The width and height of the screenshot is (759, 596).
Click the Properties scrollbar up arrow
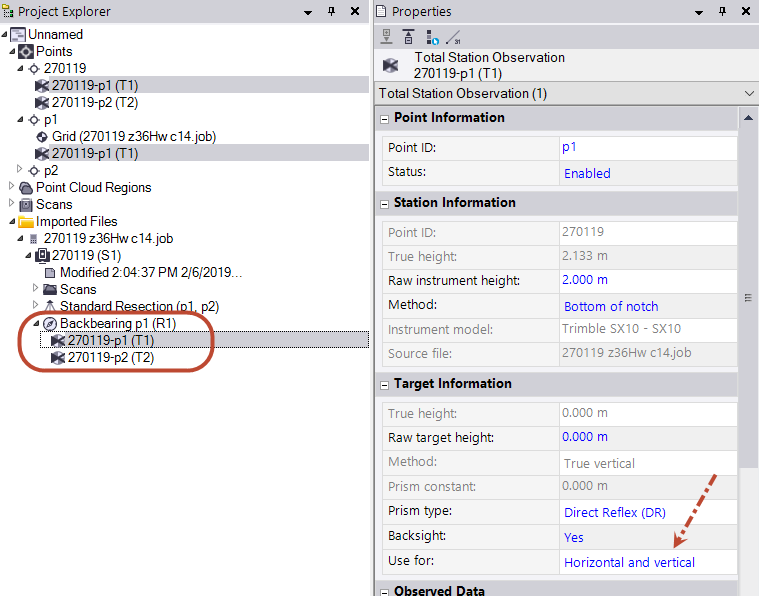(748, 117)
